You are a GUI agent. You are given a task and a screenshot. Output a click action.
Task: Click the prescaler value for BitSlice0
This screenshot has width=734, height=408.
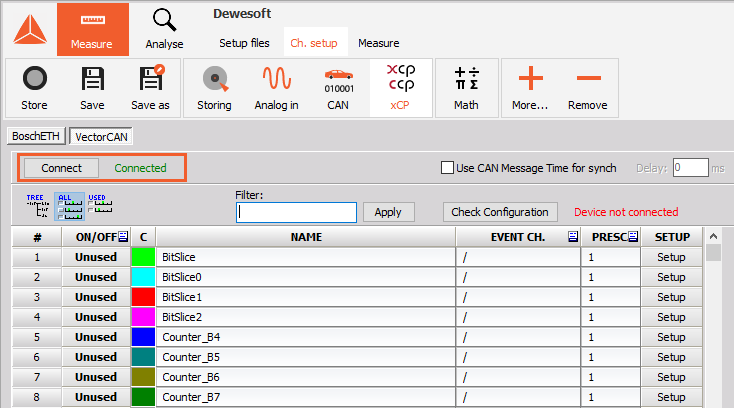(x=610, y=277)
